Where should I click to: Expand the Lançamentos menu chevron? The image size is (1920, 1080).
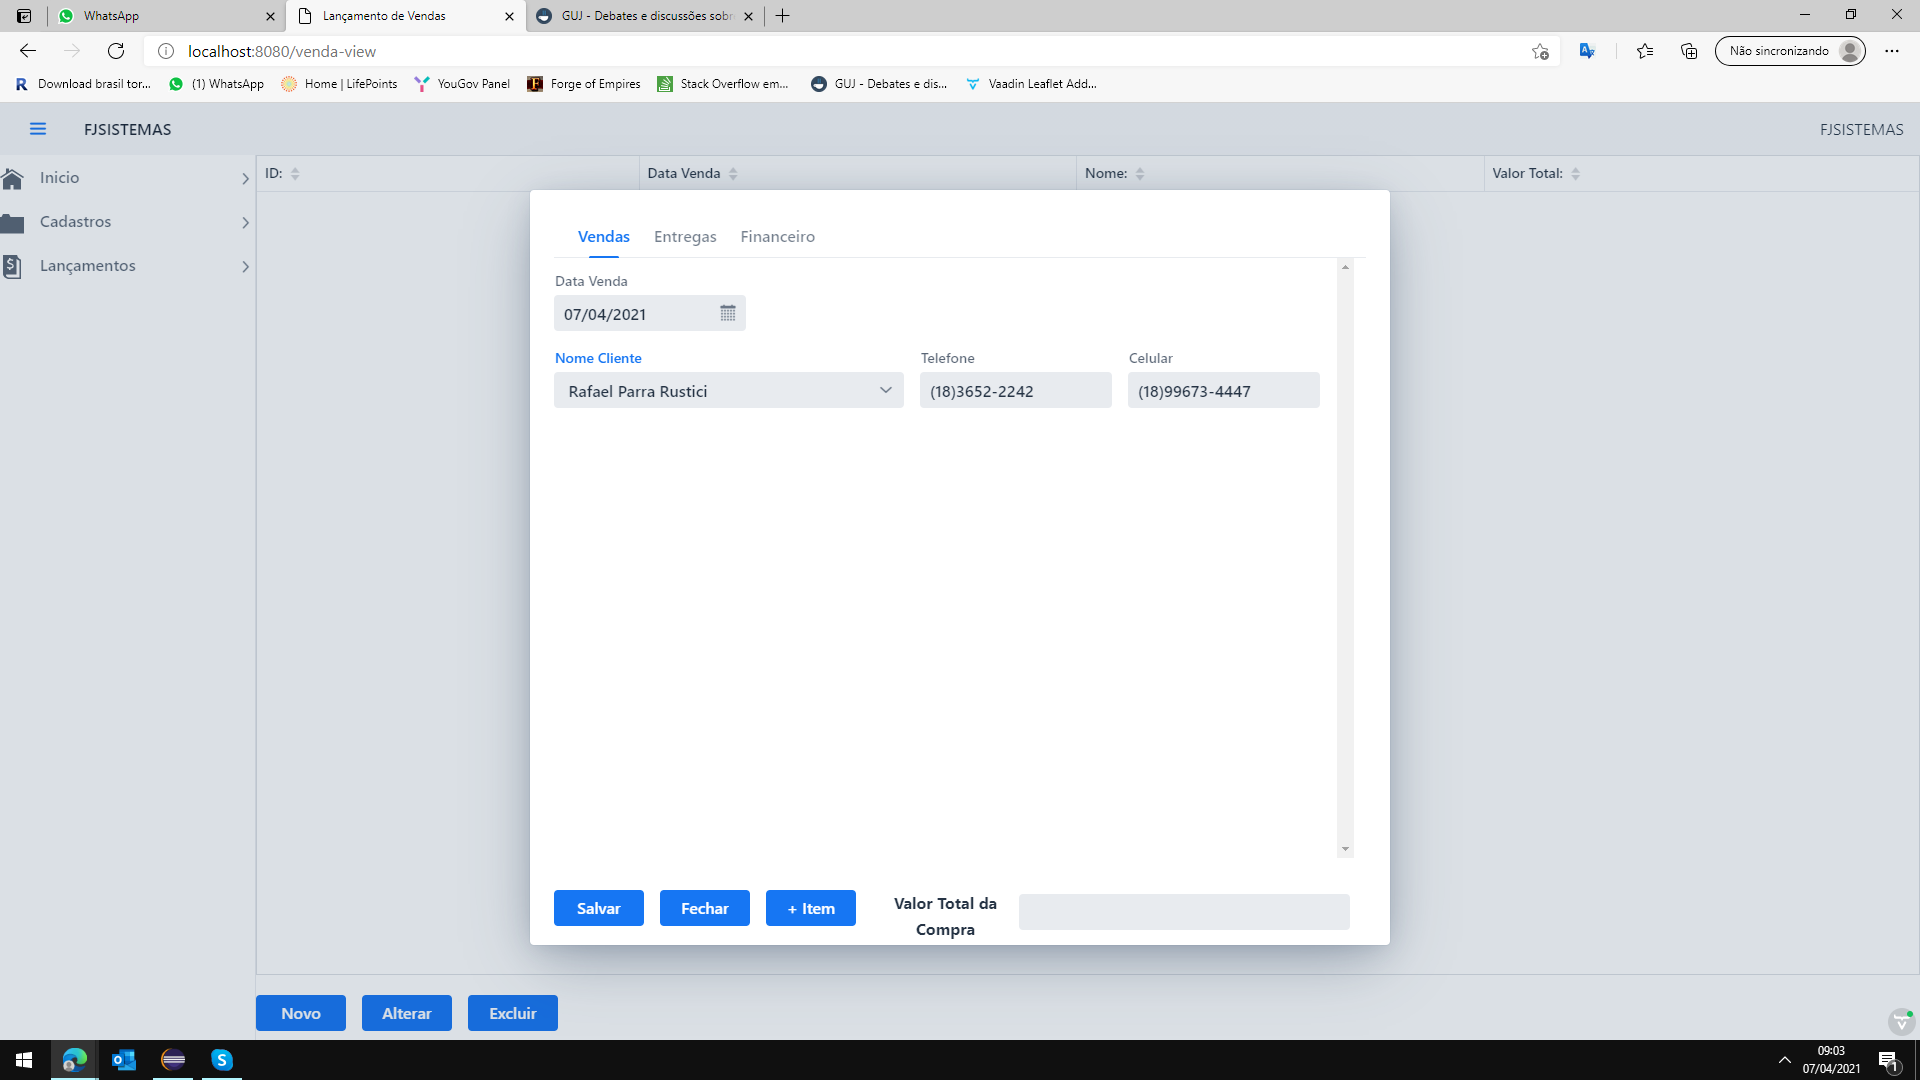[245, 267]
